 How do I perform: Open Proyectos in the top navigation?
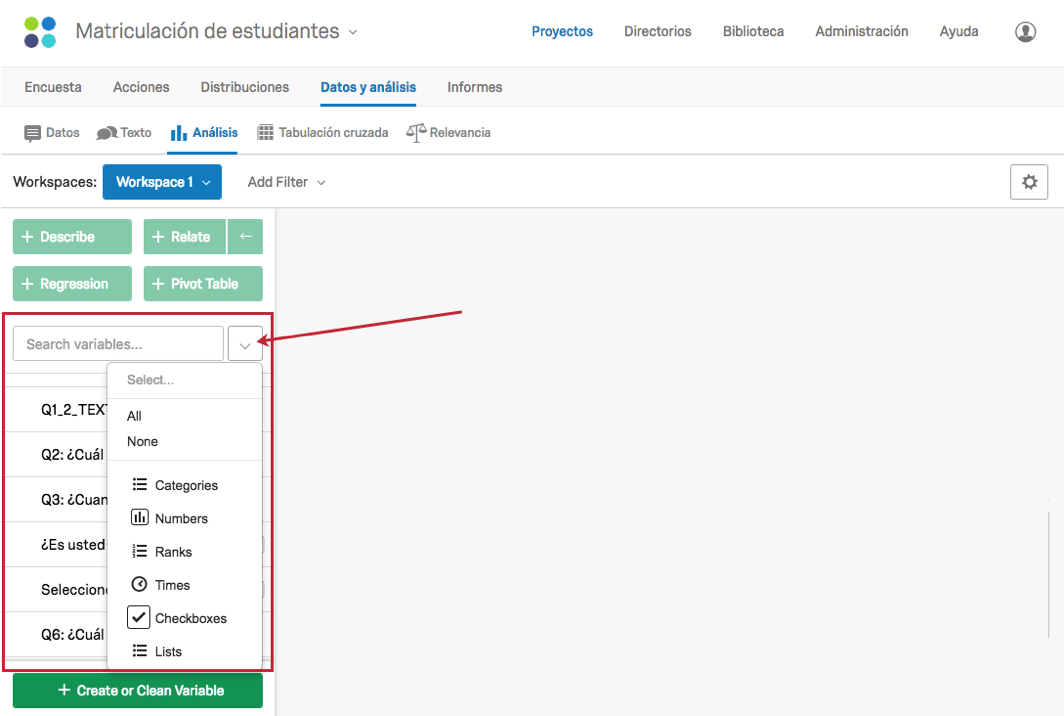coord(562,31)
